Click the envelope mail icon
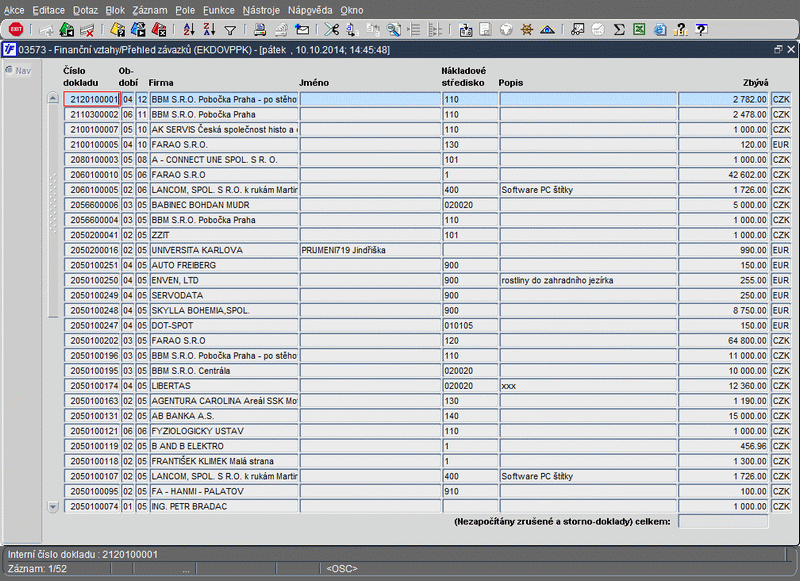The height and width of the screenshot is (581, 800). pyautogui.click(x=302, y=30)
